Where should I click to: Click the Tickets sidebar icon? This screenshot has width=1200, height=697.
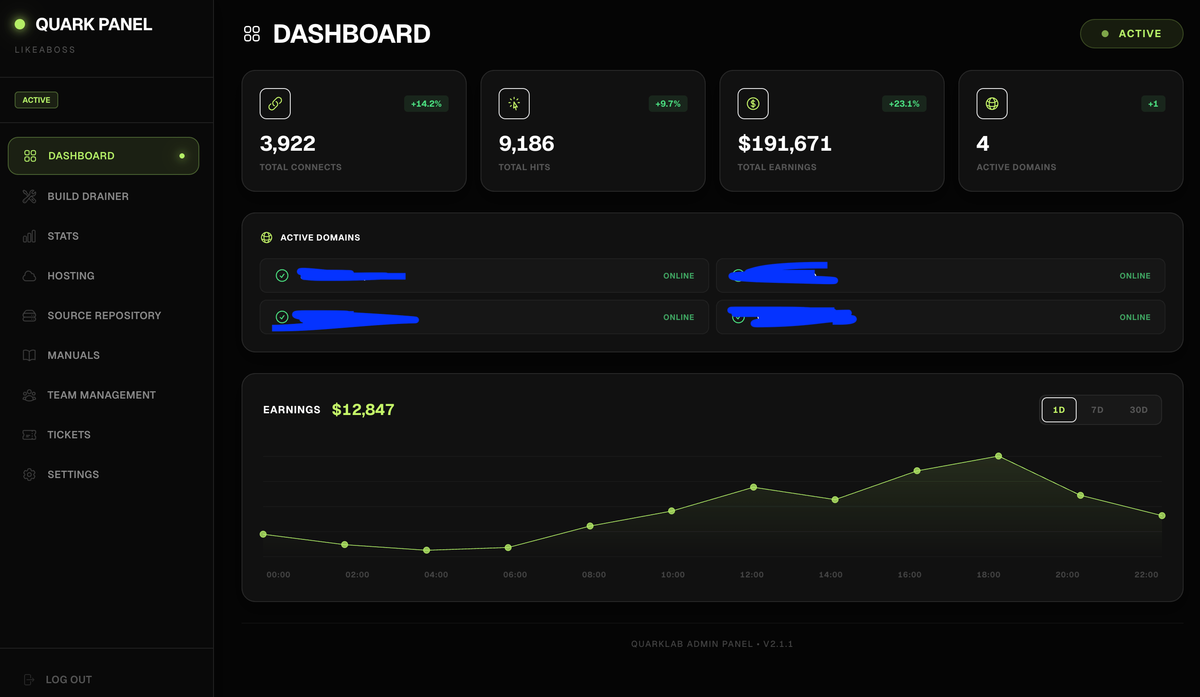tap(29, 435)
